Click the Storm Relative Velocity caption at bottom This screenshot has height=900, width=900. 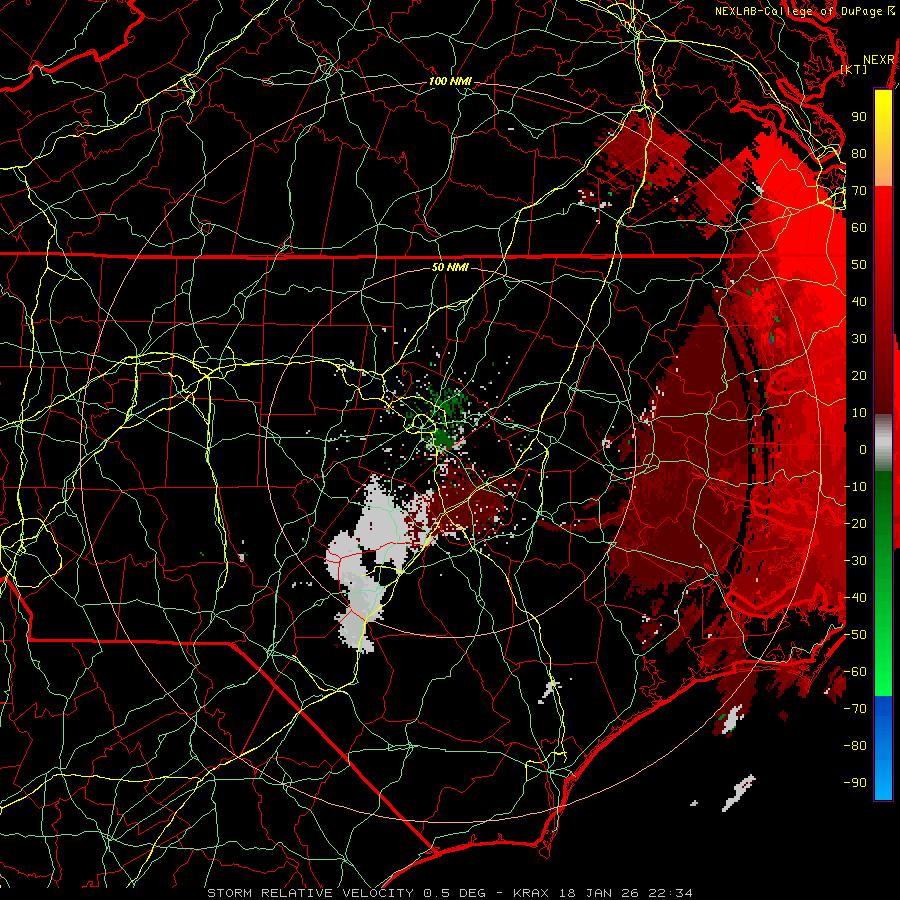449,893
